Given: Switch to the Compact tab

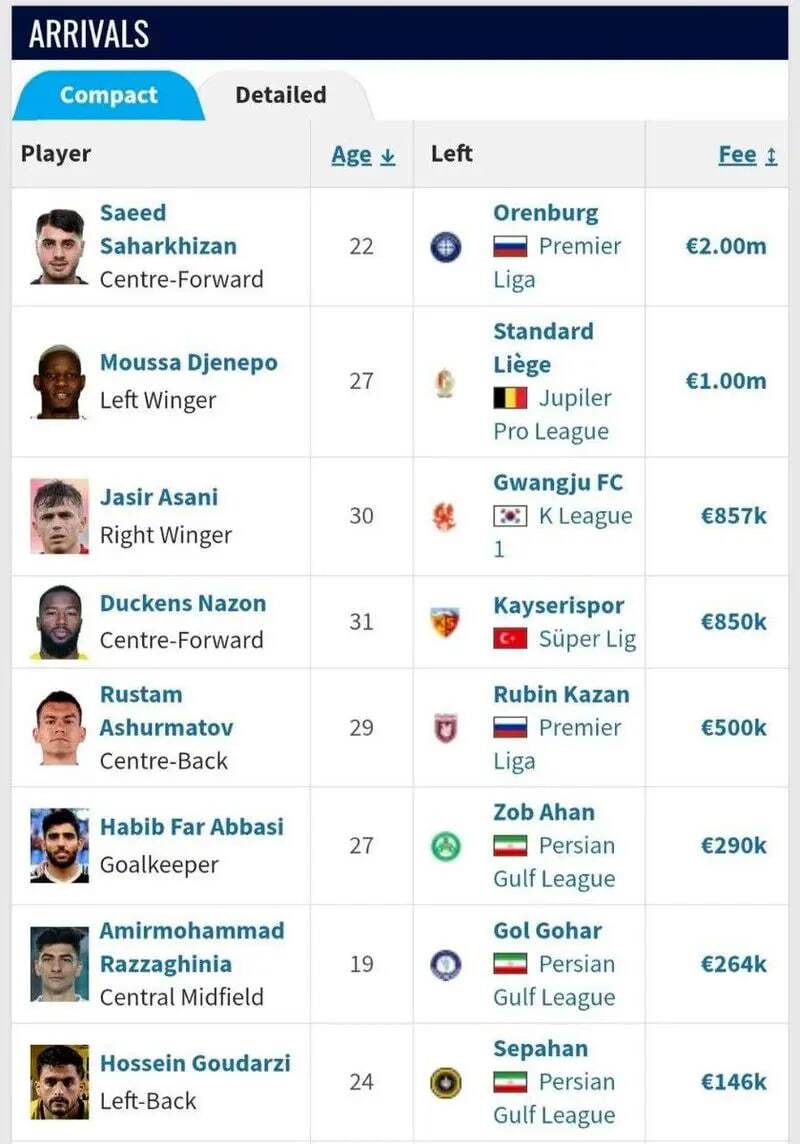Looking at the screenshot, I should coord(108,96).
